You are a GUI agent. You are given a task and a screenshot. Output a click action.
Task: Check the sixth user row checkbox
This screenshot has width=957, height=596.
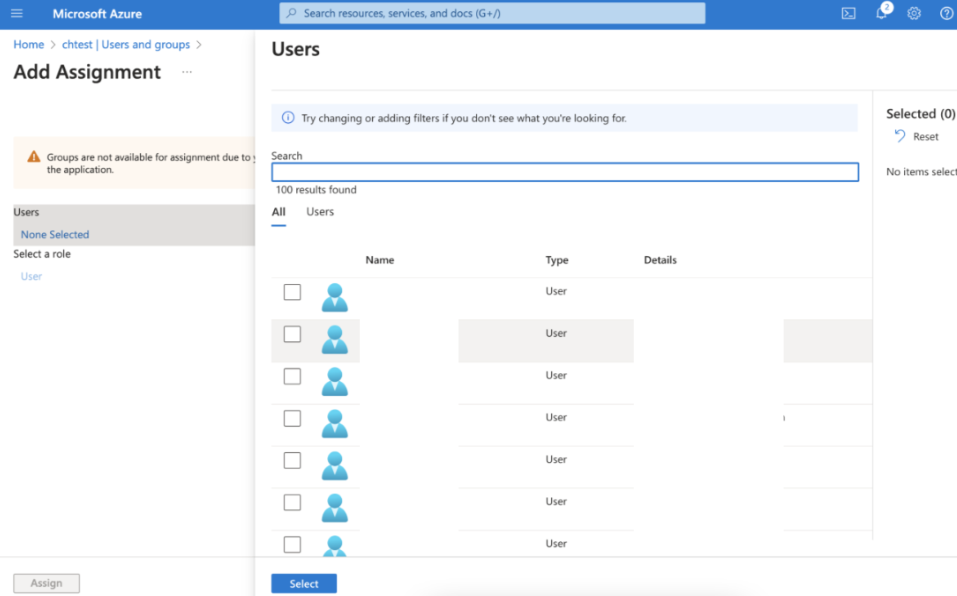pyautogui.click(x=292, y=503)
